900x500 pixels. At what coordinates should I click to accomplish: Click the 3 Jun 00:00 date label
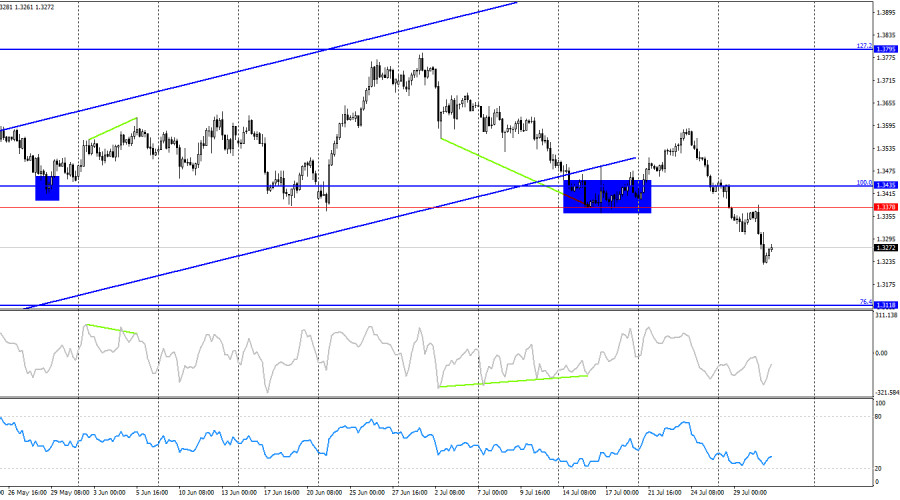tap(109, 493)
